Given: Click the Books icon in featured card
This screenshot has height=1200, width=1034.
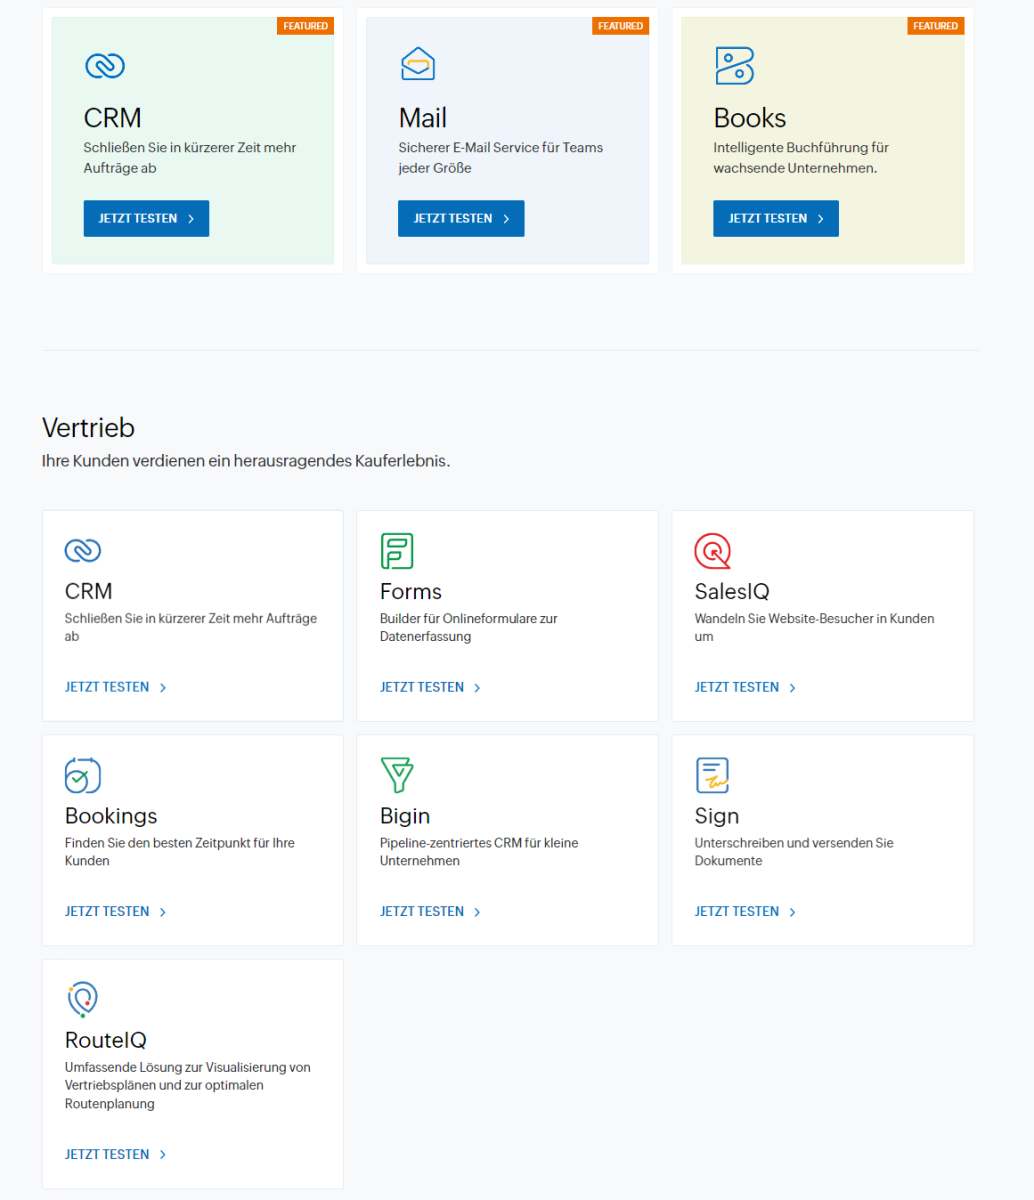Looking at the screenshot, I should [x=734, y=66].
